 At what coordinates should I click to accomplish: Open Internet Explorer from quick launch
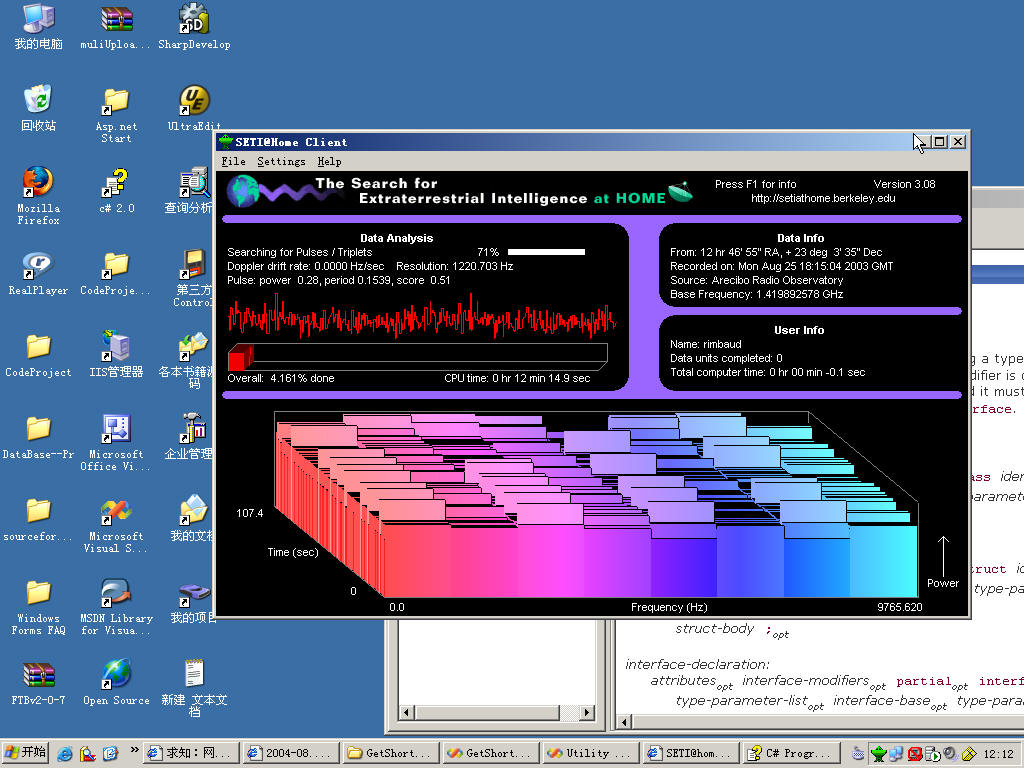pos(65,754)
